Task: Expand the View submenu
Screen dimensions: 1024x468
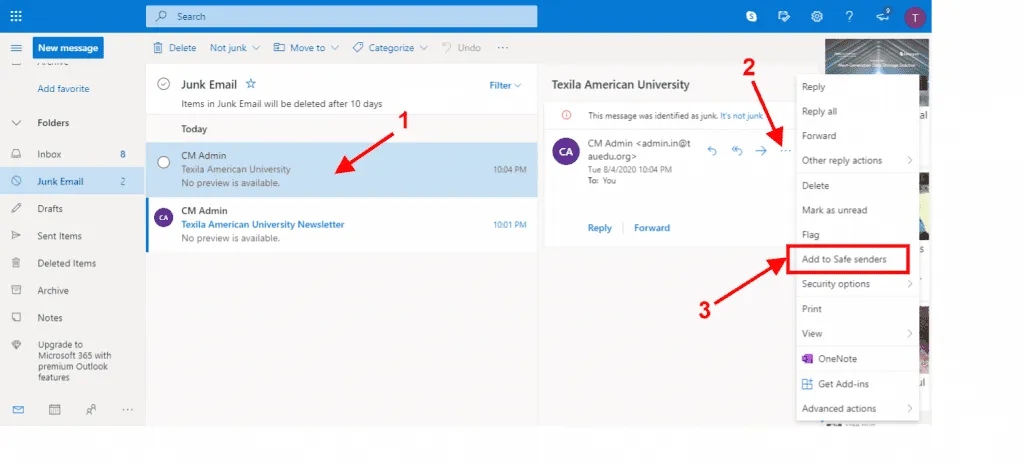Action: (x=857, y=334)
